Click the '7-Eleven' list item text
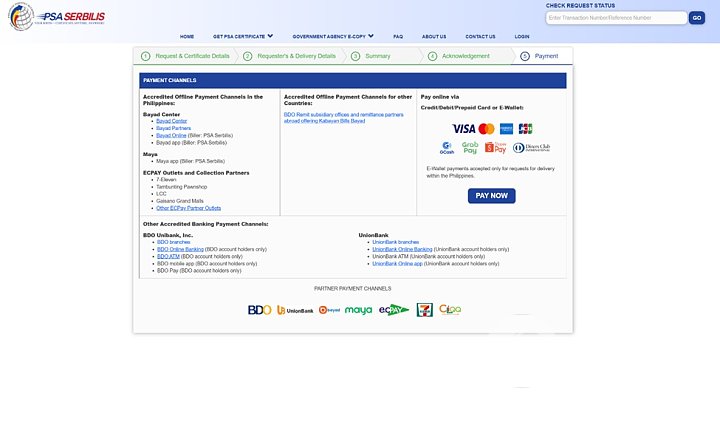The image size is (720, 425). pos(166,179)
